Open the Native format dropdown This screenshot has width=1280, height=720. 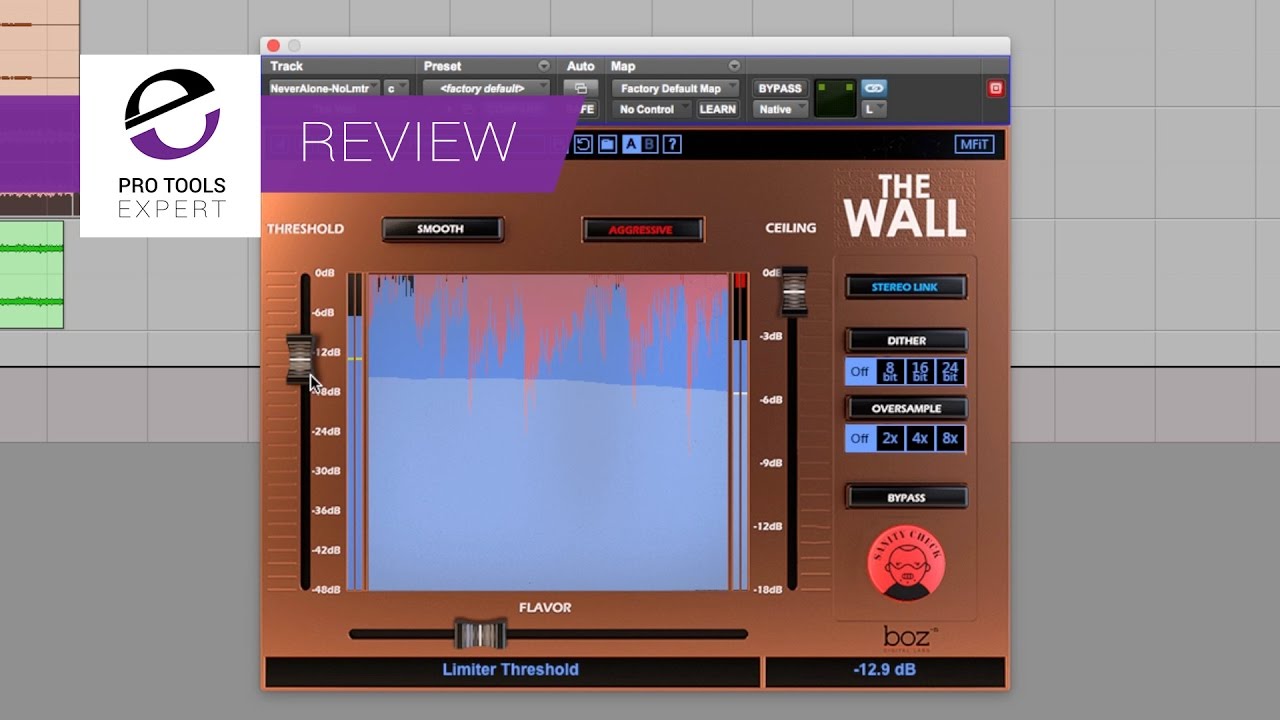click(780, 109)
